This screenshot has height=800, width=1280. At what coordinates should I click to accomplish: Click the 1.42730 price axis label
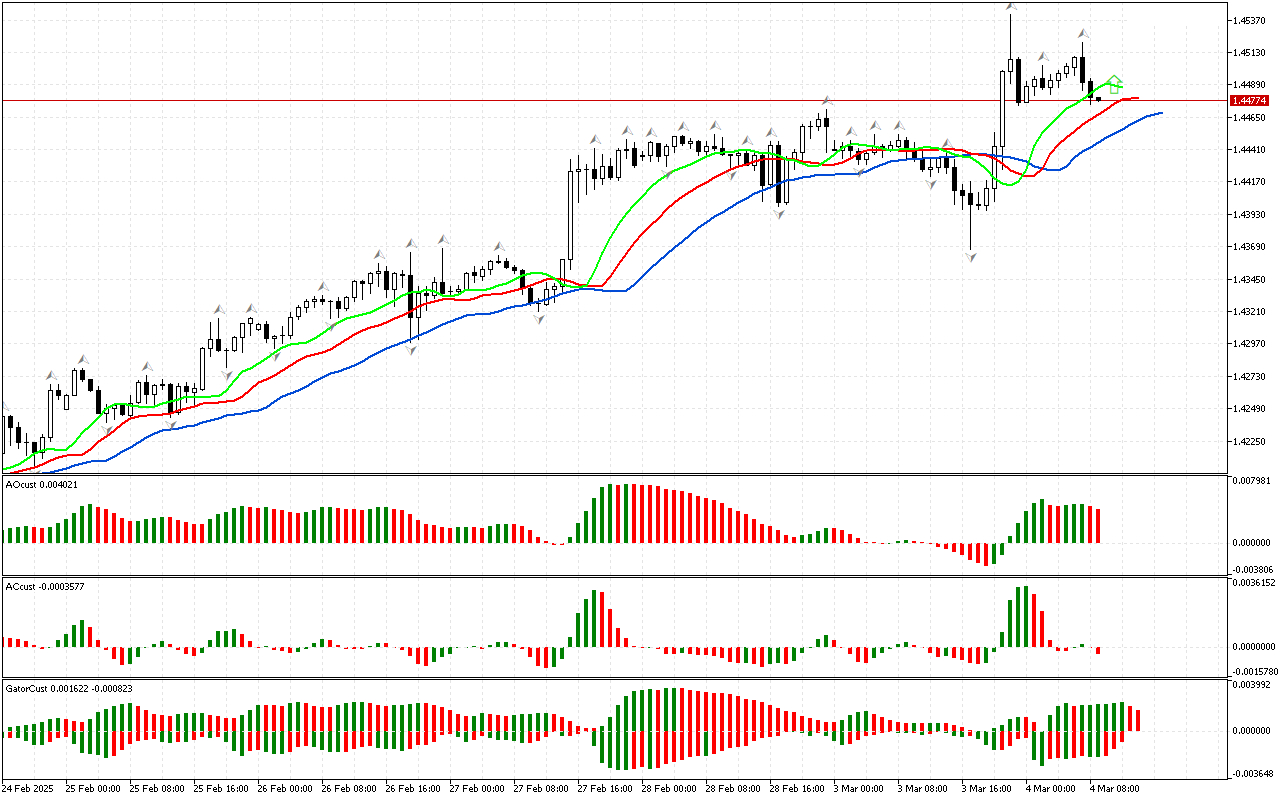tap(1250, 377)
